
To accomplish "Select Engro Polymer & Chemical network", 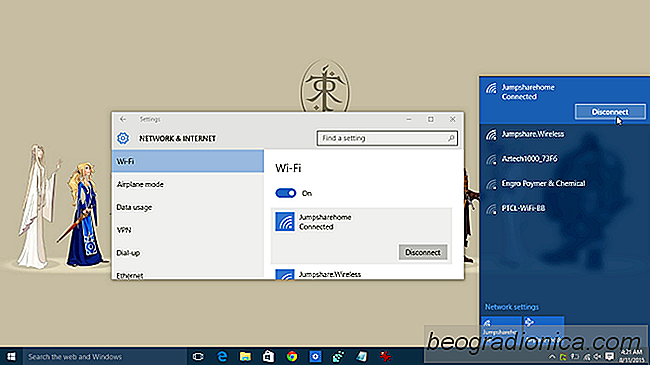I will (x=565, y=184).
